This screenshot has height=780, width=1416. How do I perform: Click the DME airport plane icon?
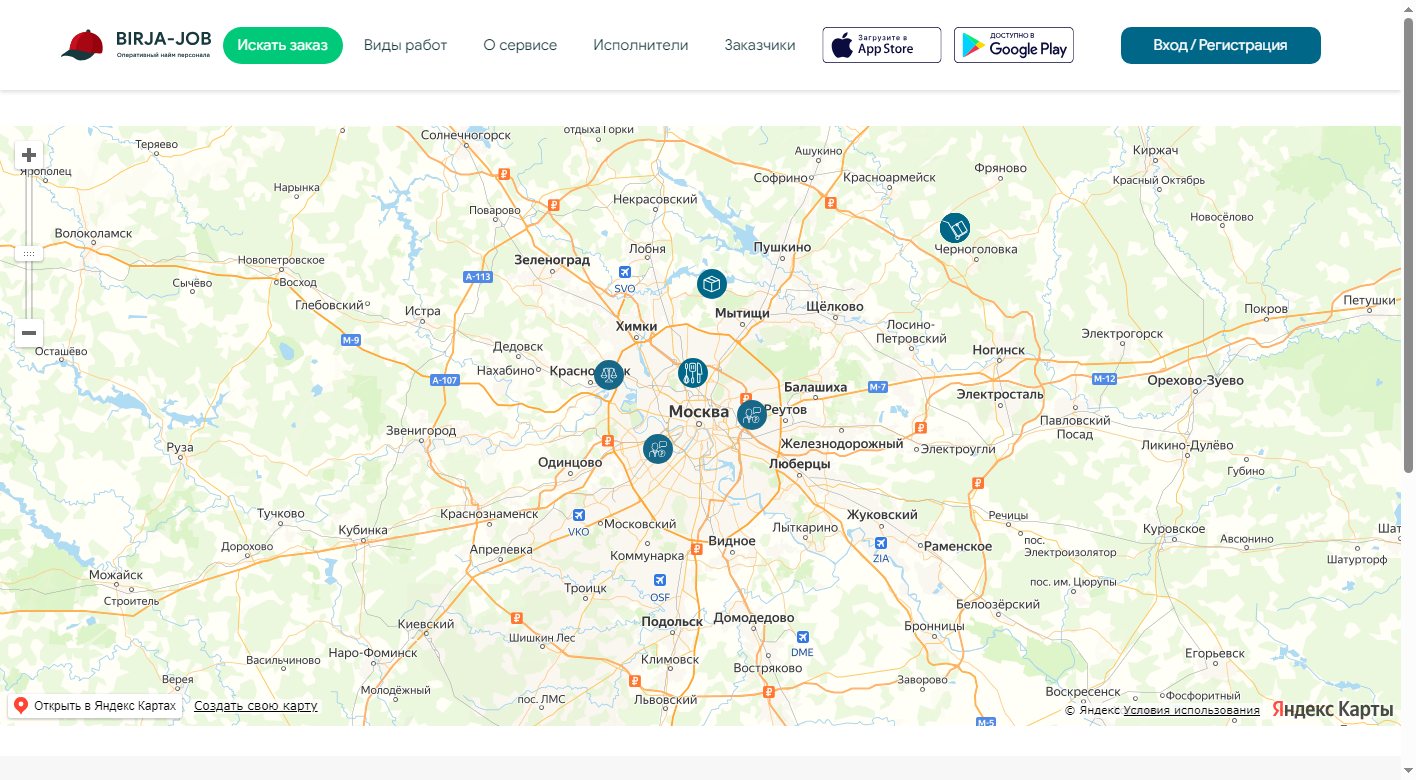(802, 637)
